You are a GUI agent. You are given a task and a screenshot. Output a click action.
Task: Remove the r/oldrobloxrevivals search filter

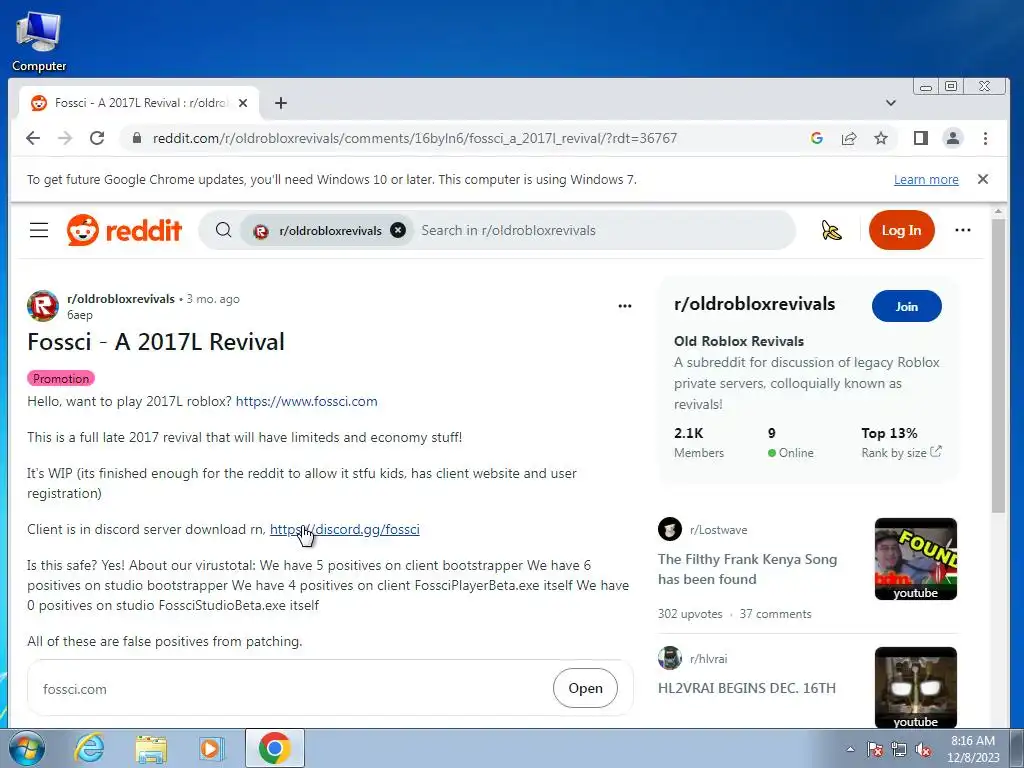coord(398,230)
